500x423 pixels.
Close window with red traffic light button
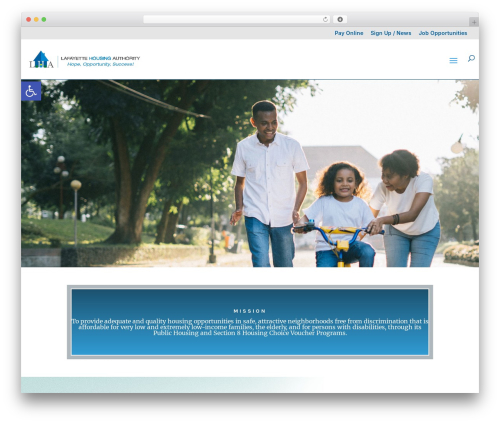pyautogui.click(x=29, y=20)
